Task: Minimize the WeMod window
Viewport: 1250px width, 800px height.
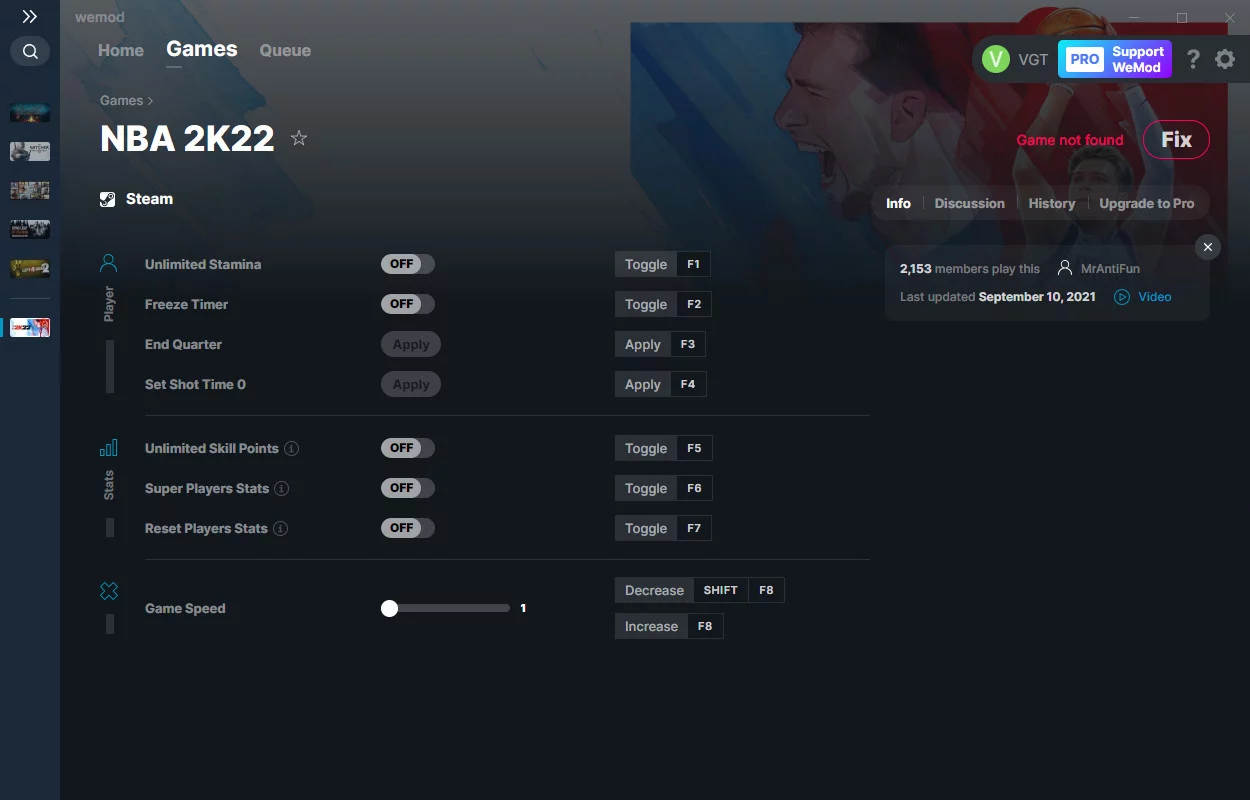Action: (x=1134, y=18)
